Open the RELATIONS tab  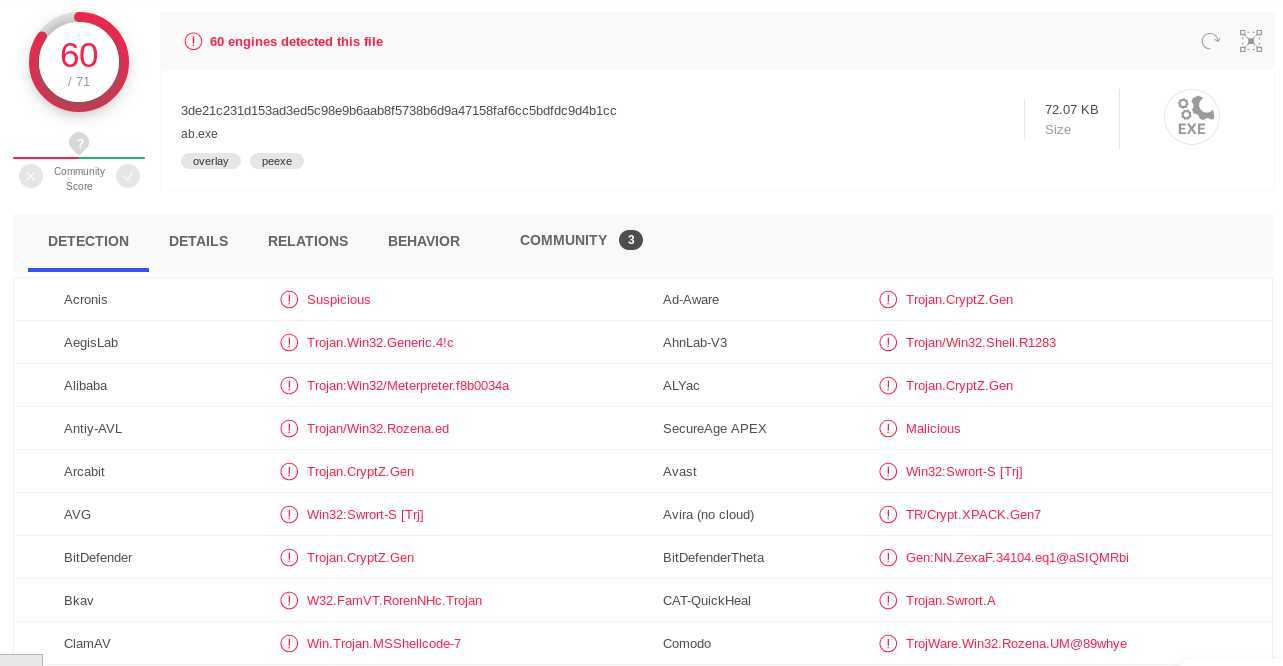tap(308, 241)
